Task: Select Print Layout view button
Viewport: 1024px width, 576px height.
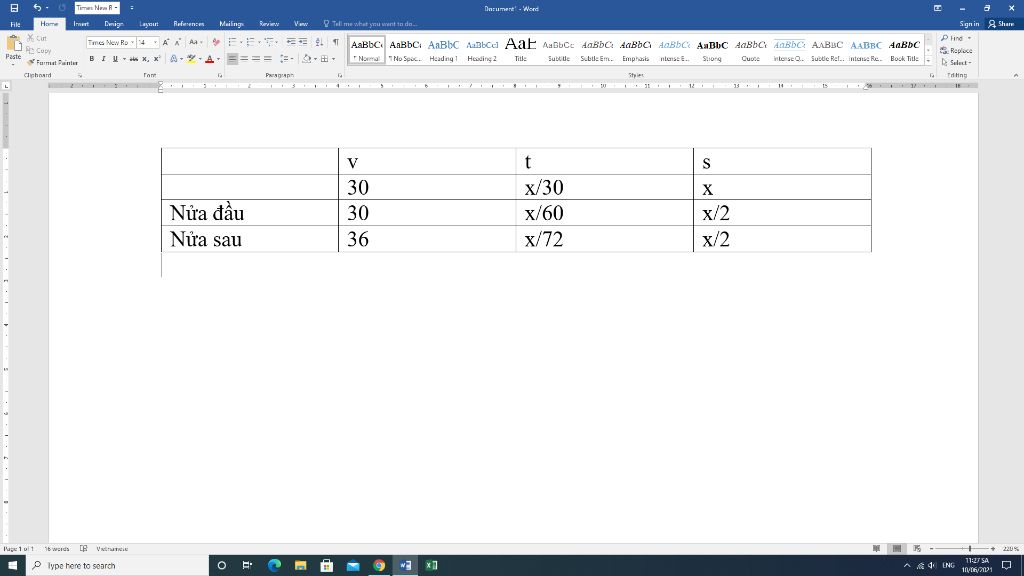Action: [897, 549]
